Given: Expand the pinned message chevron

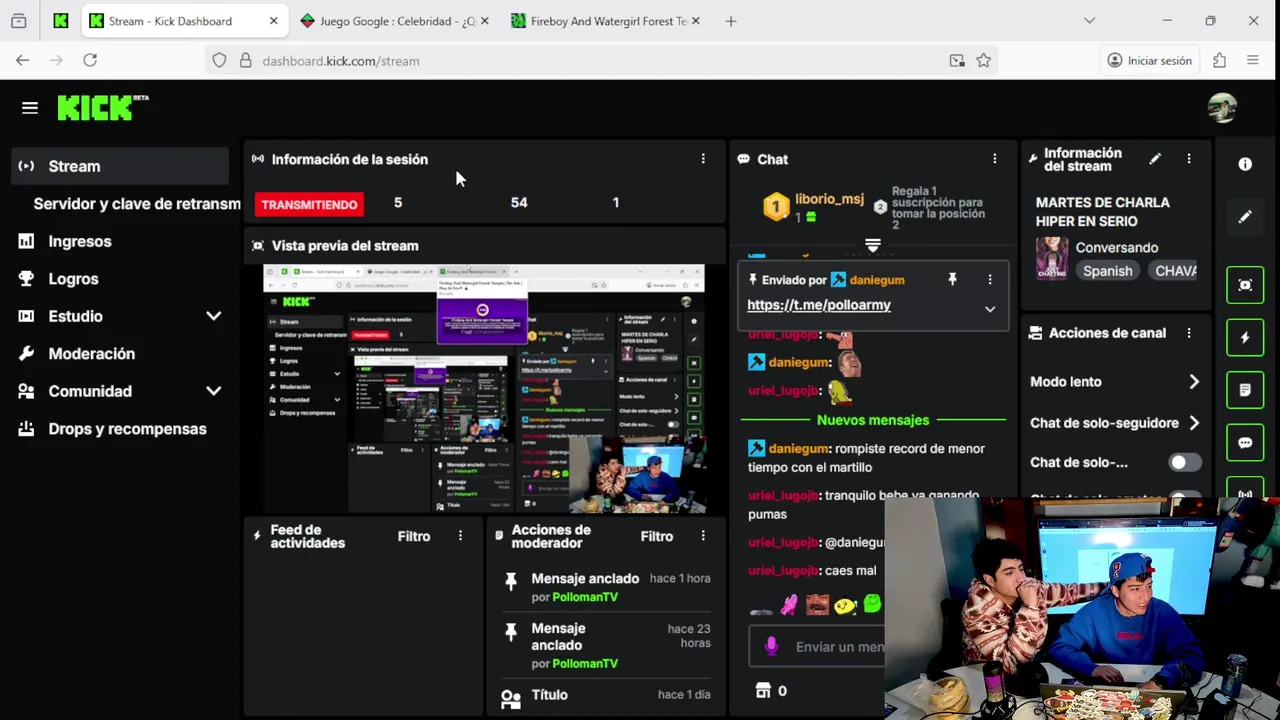Looking at the screenshot, I should (990, 309).
